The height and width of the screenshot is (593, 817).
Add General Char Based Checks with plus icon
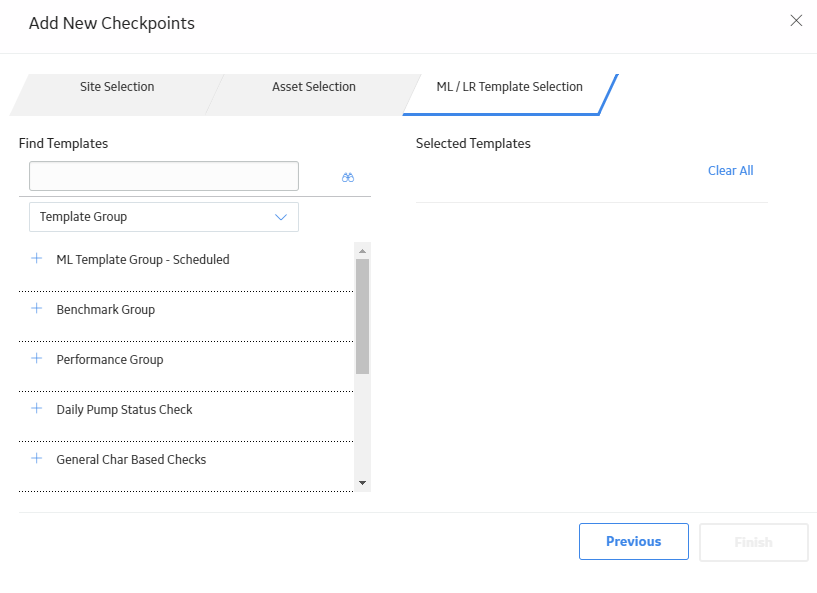(36, 459)
